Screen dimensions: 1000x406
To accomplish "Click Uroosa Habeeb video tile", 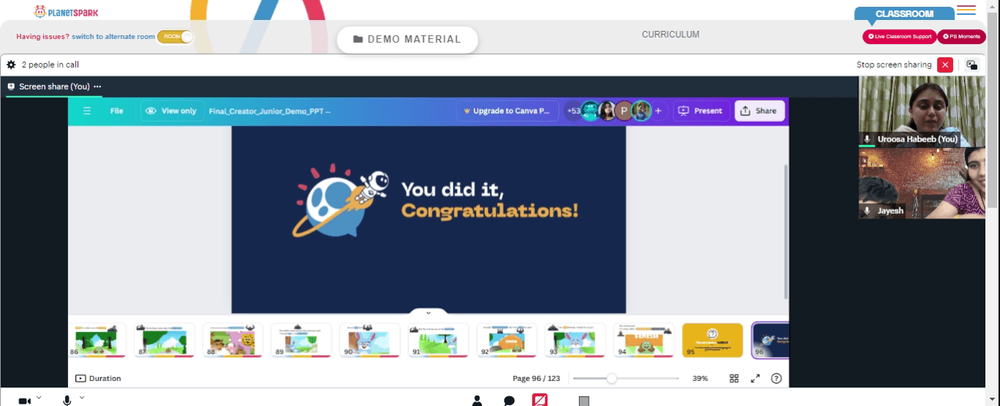I will pyautogui.click(x=922, y=112).
